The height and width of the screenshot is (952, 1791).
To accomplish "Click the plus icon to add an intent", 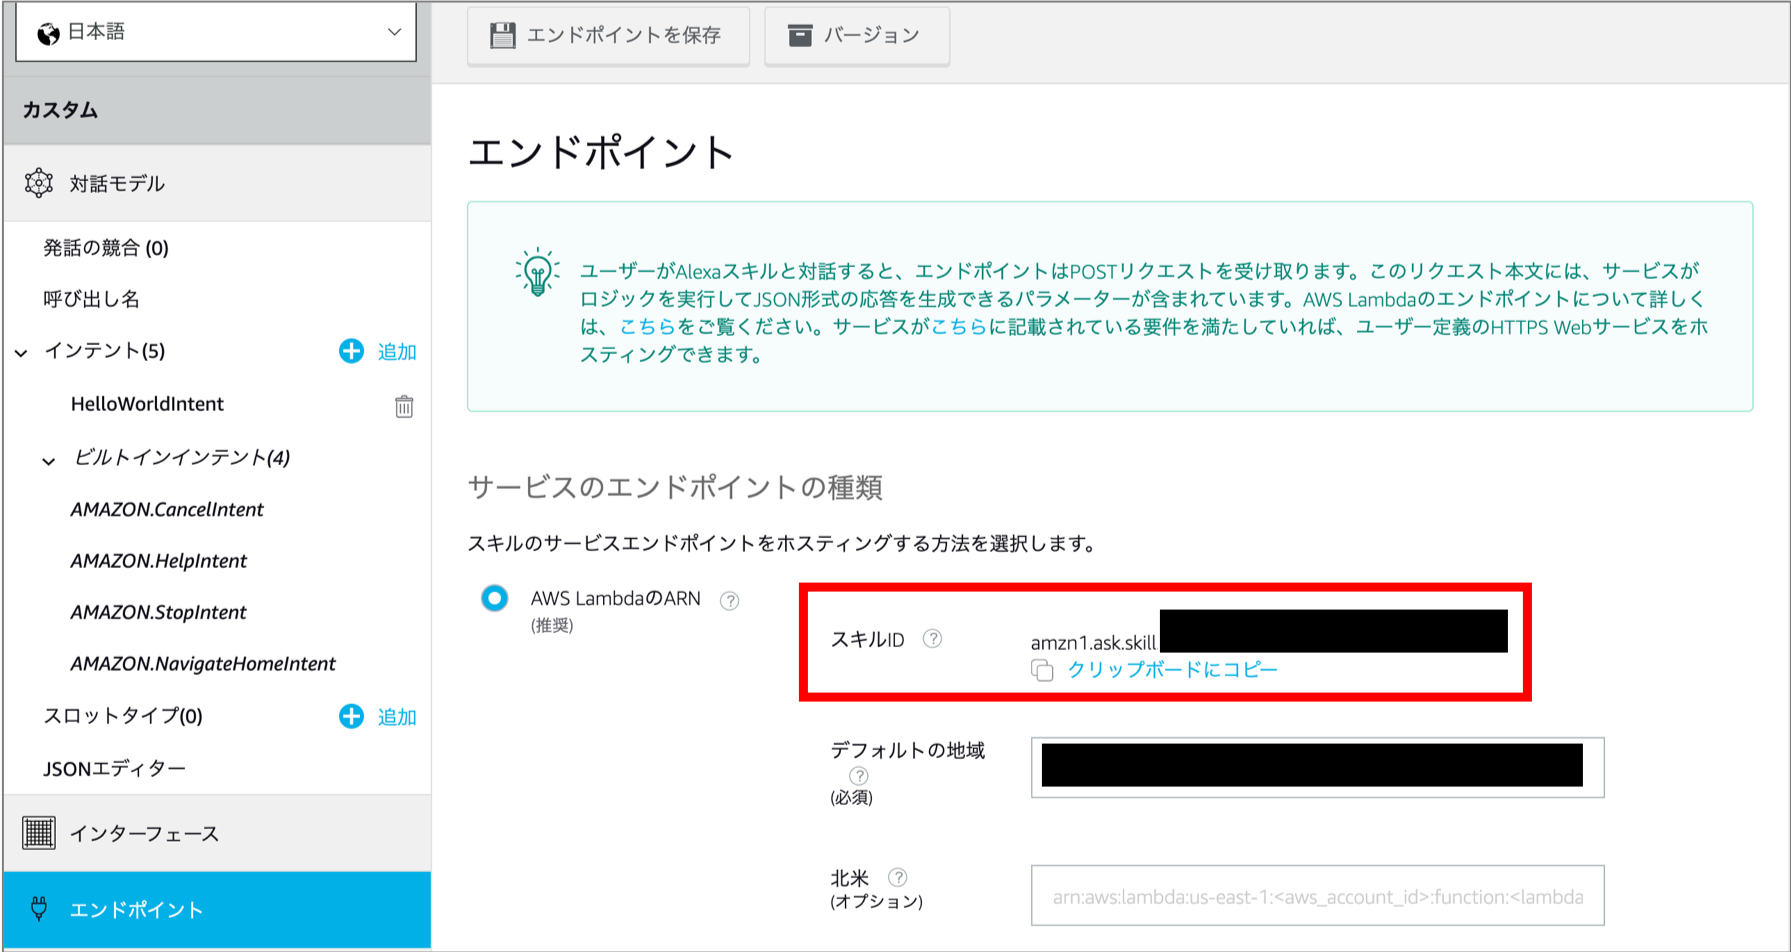I will 351,351.
